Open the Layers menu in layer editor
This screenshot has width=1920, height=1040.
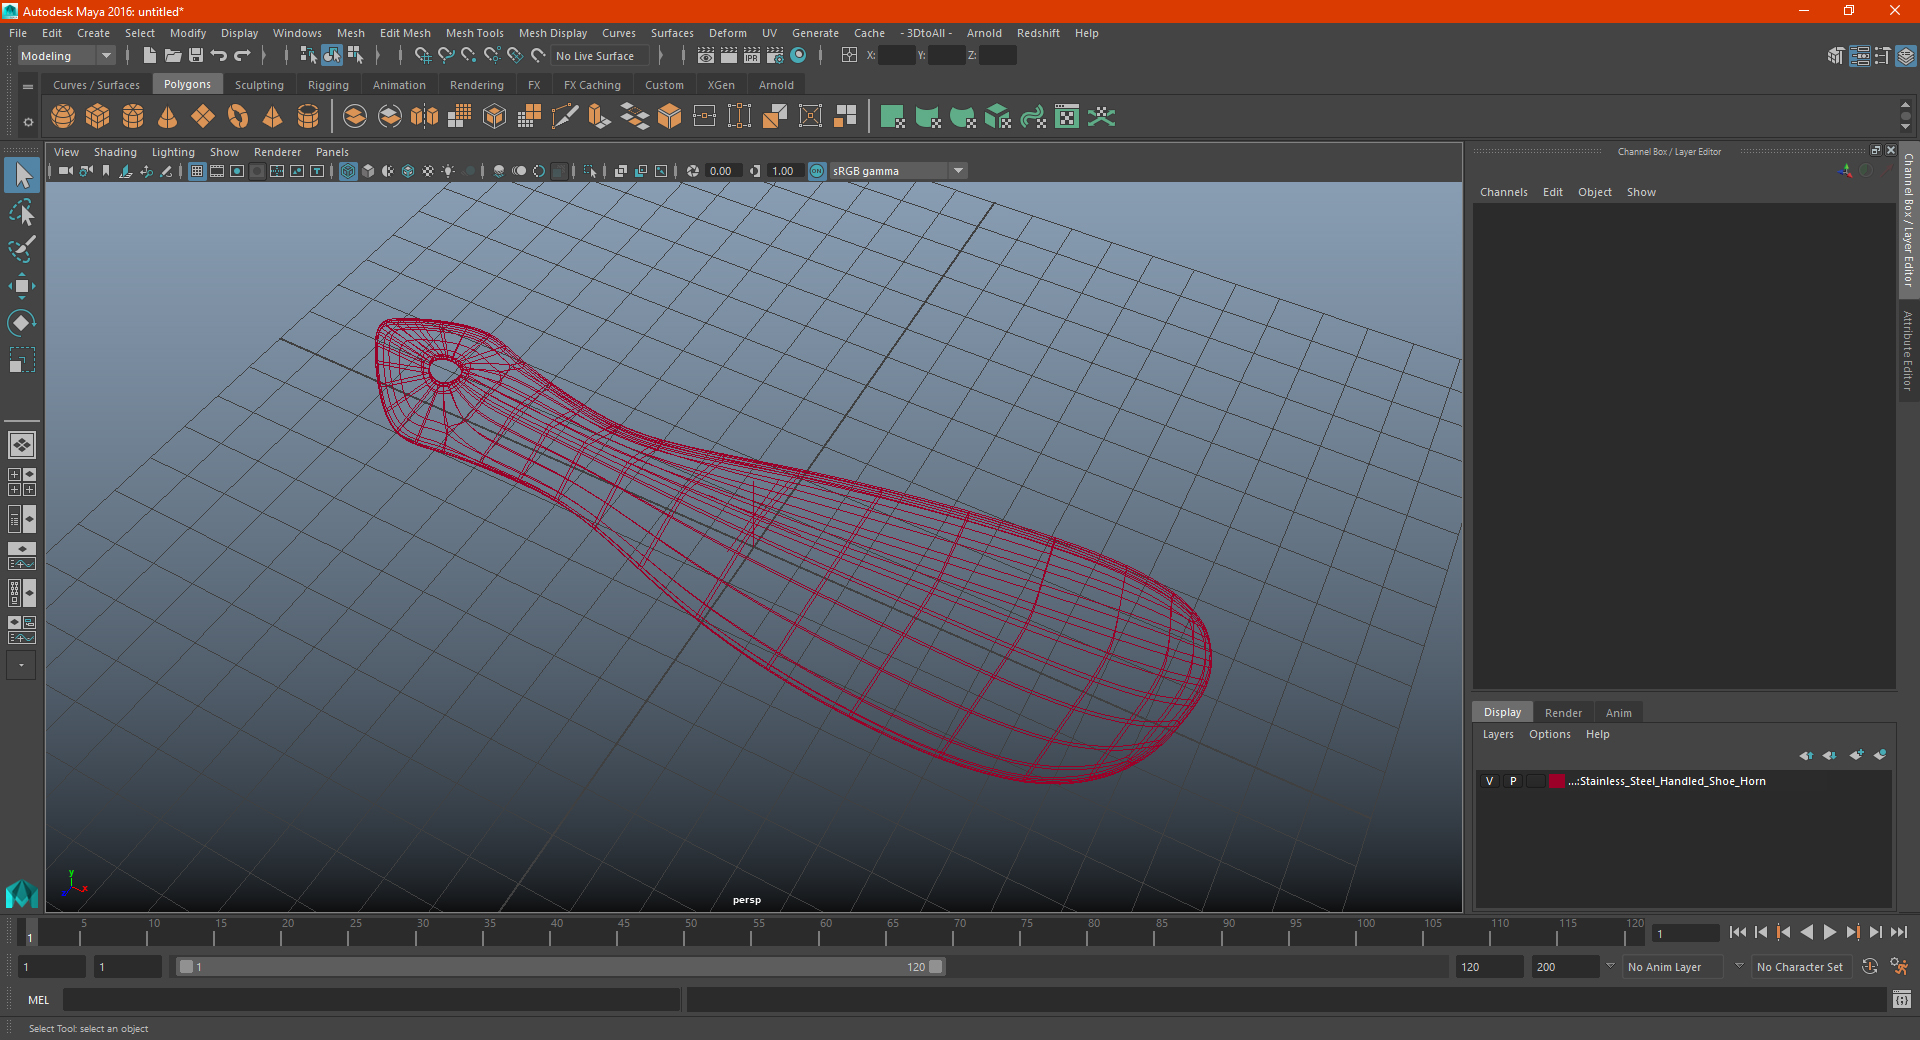tap(1497, 734)
